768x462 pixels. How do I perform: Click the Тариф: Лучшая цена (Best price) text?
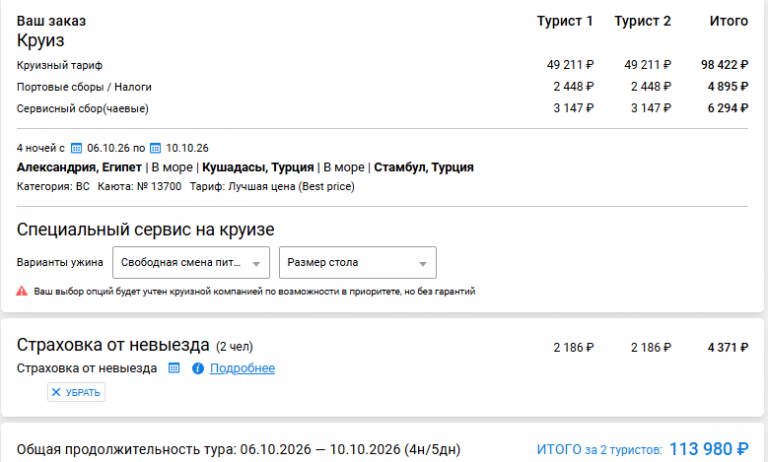pyautogui.click(x=272, y=187)
